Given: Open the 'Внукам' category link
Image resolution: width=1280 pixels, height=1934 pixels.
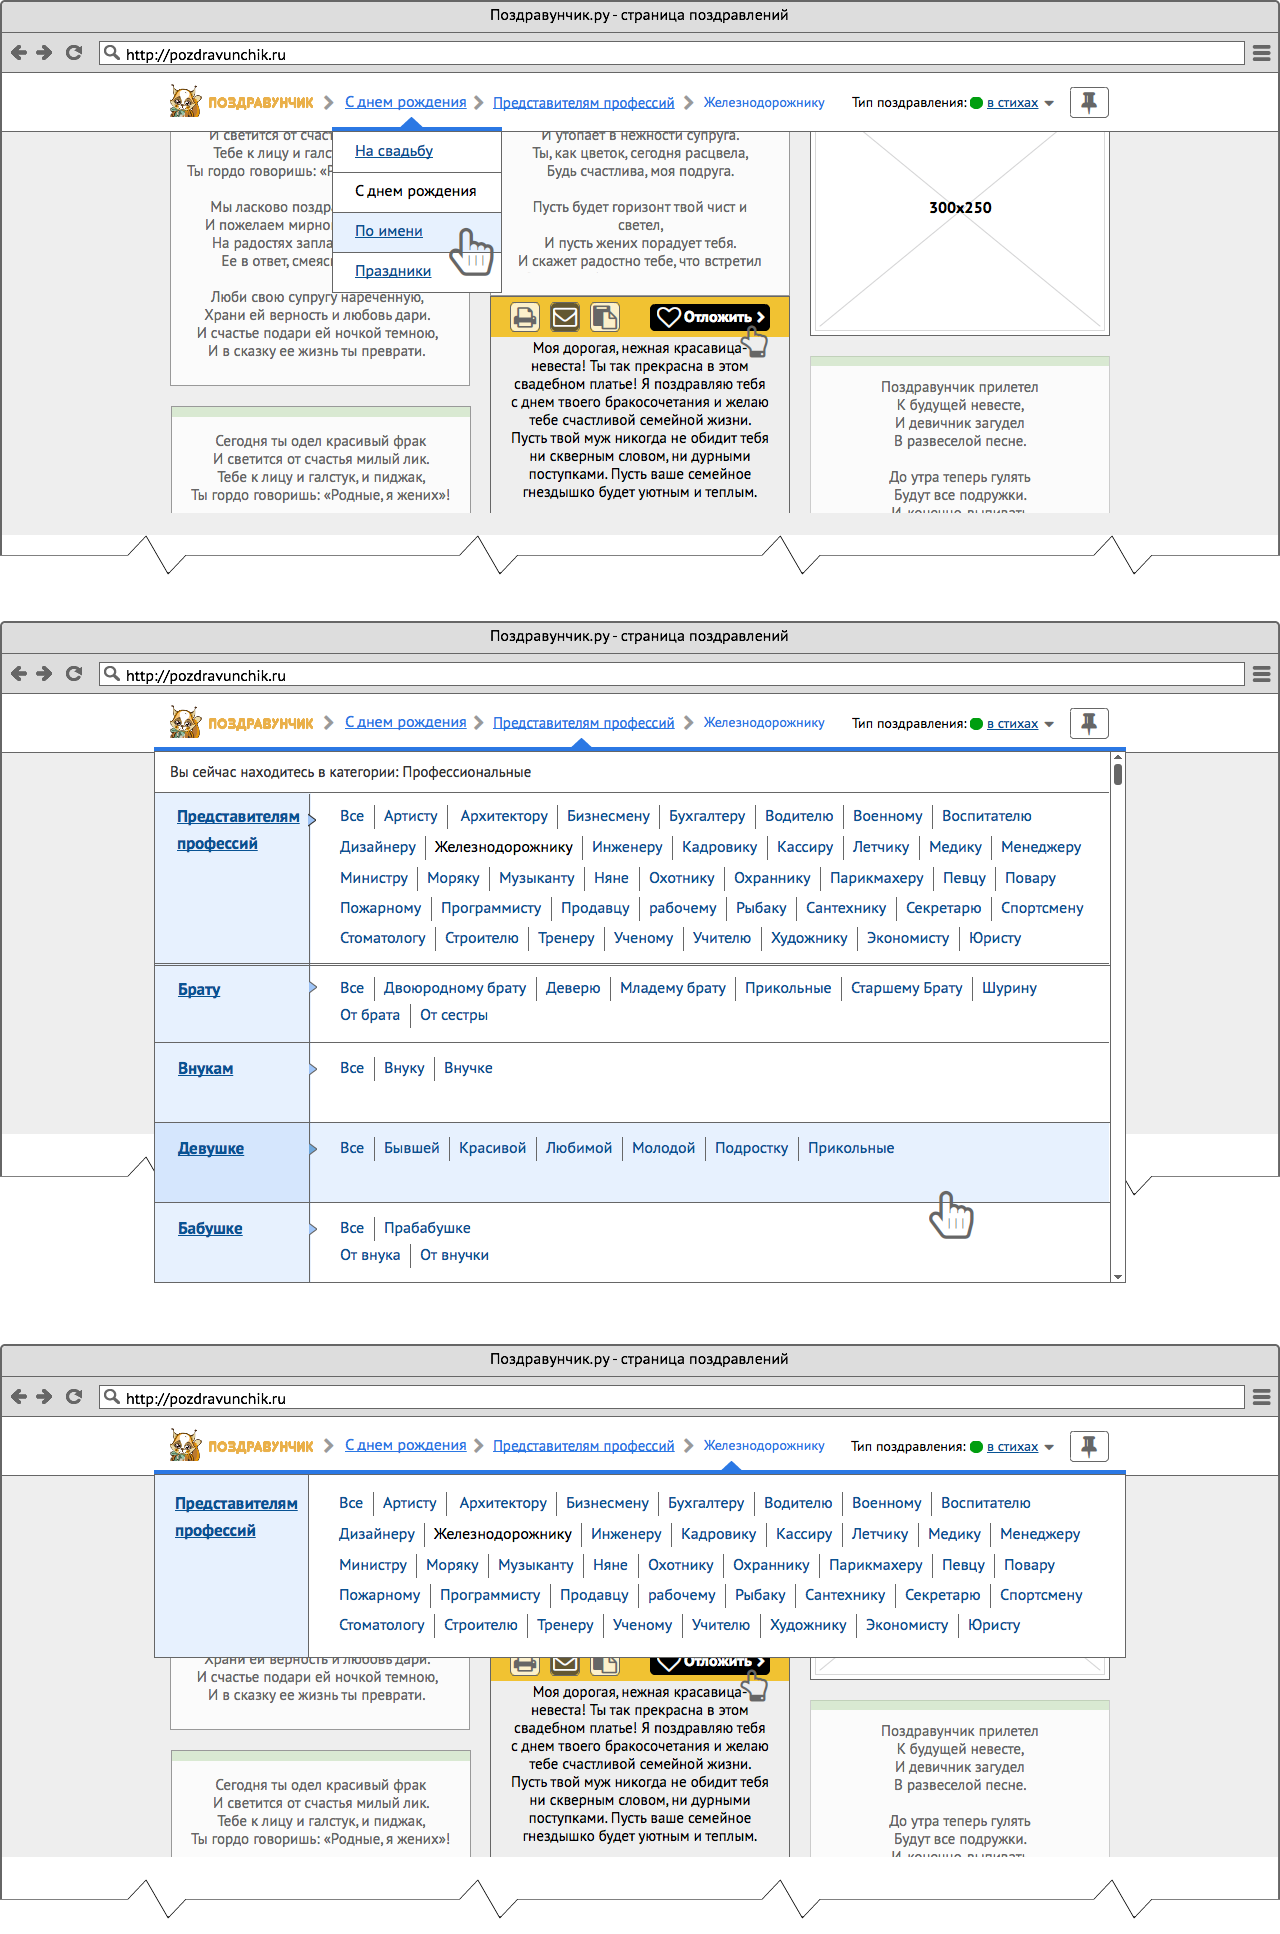Looking at the screenshot, I should [x=206, y=1068].
